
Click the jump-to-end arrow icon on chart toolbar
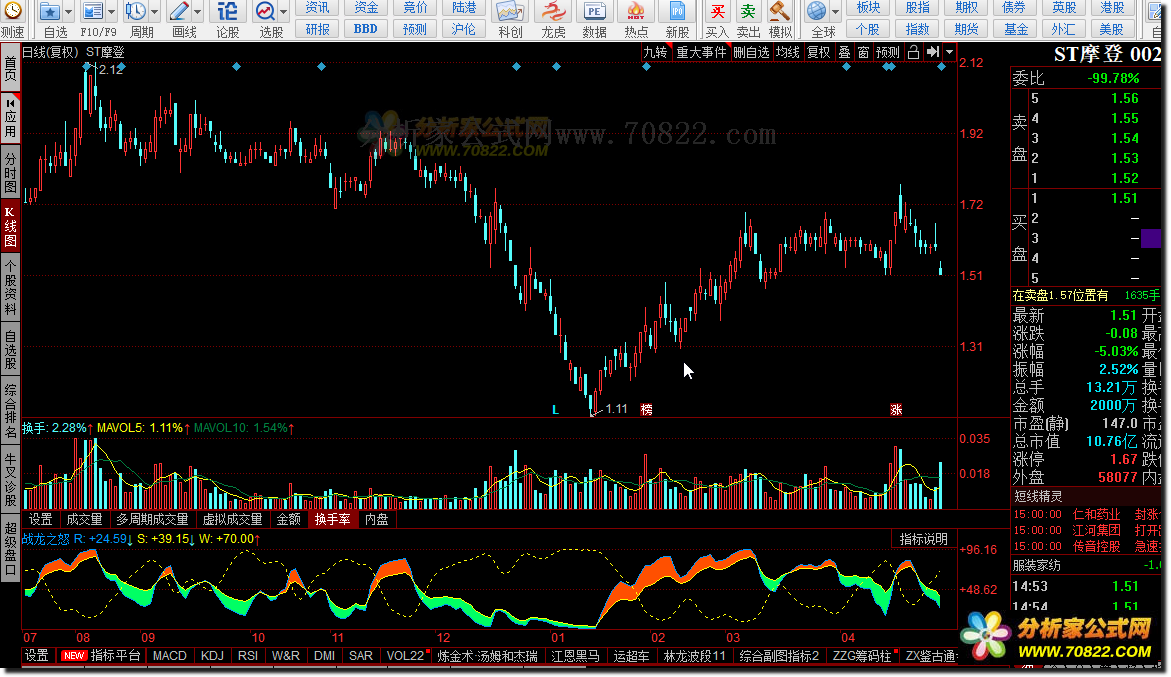(933, 52)
